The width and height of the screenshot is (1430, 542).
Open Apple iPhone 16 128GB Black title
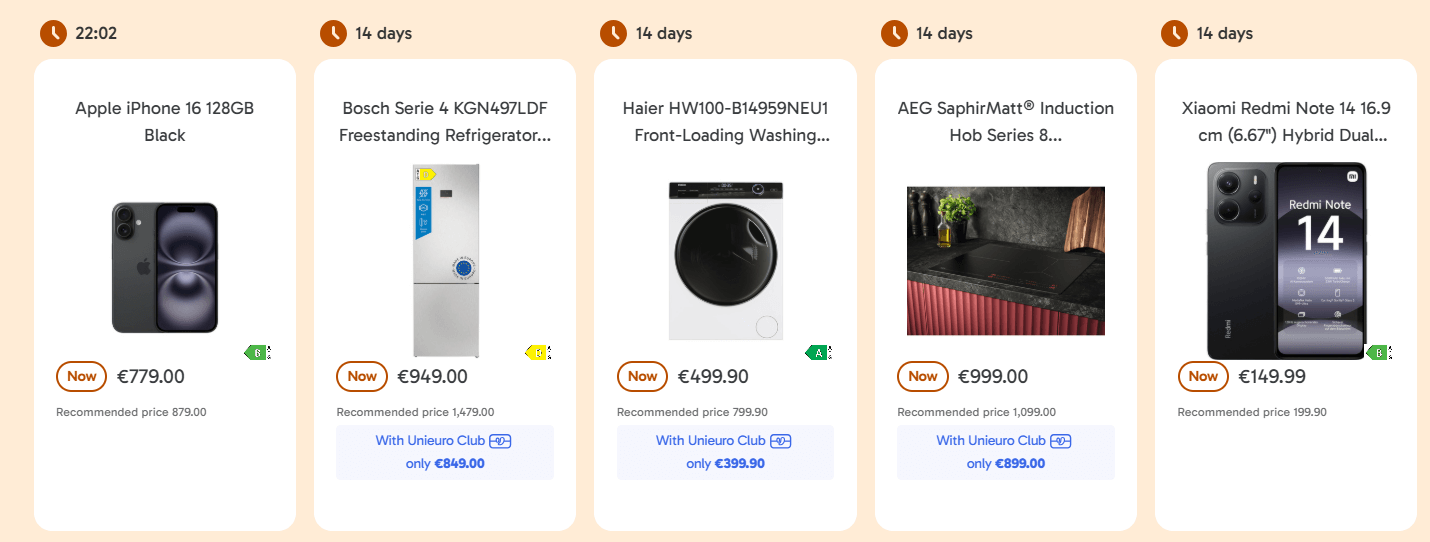point(165,122)
